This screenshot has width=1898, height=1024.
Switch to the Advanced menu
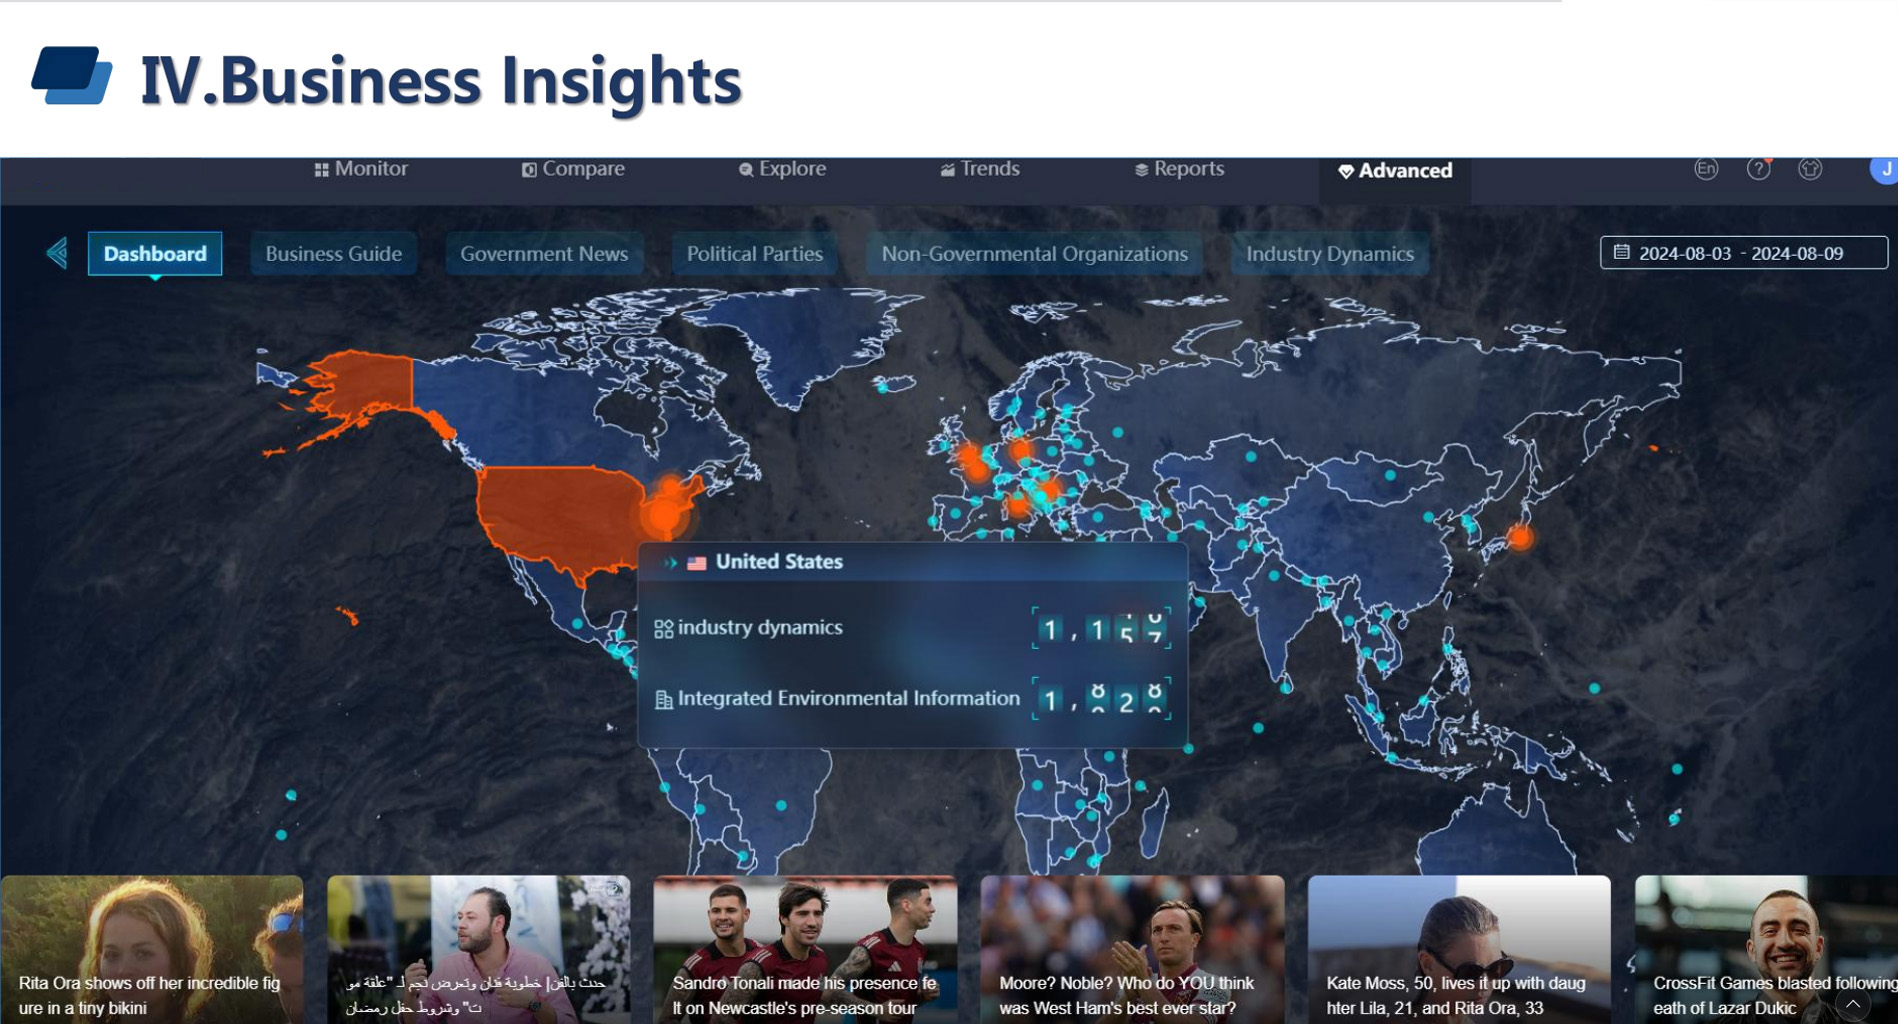coord(1394,171)
